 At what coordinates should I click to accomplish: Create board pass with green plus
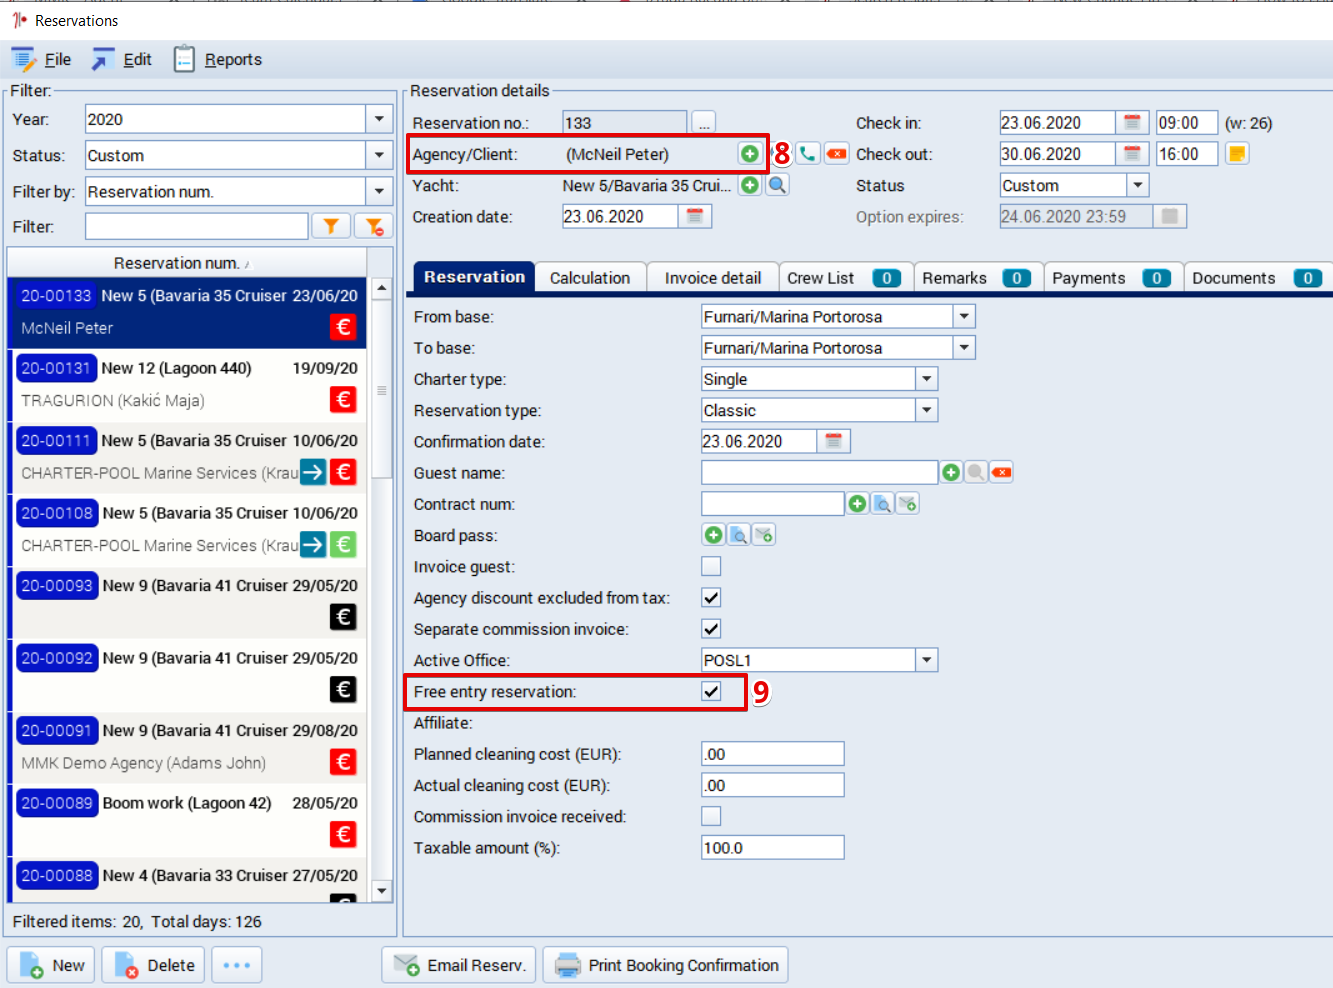[713, 535]
